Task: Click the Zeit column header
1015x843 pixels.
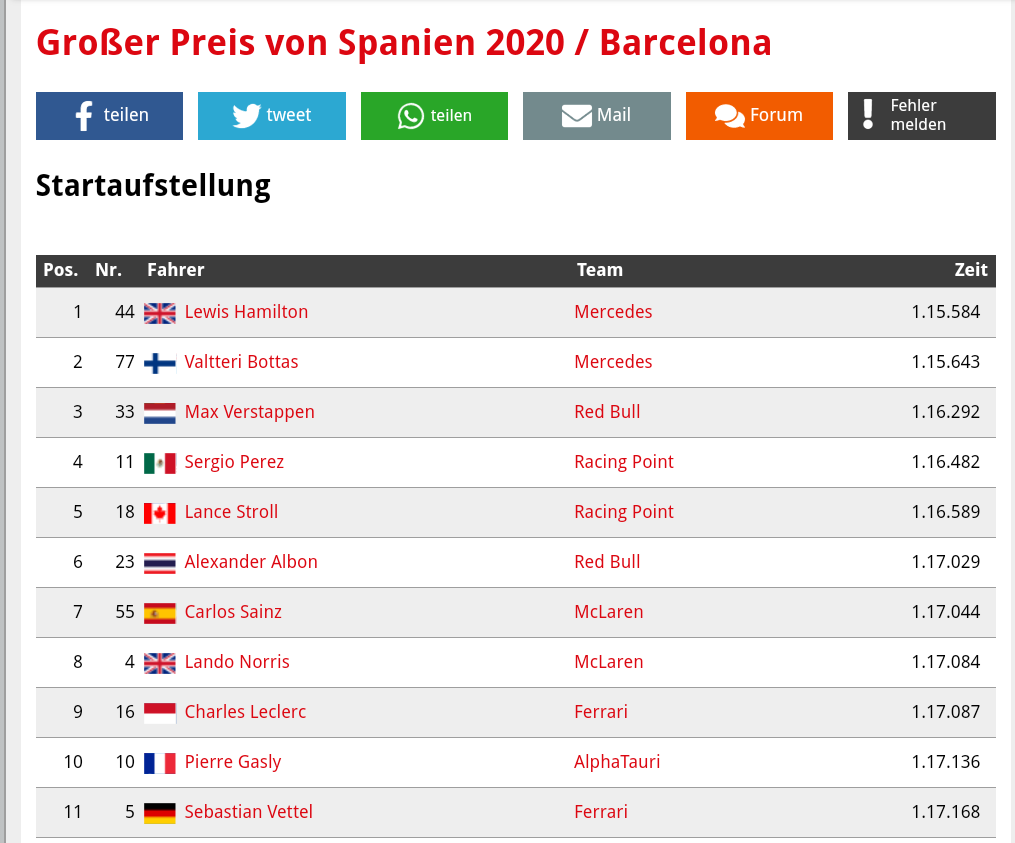Action: point(970,270)
